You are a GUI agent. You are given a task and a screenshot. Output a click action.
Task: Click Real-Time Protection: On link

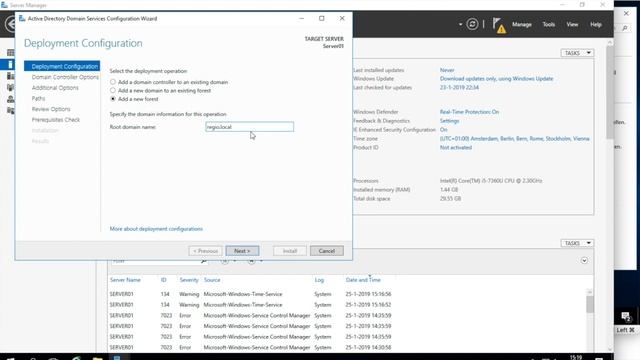[x=469, y=112]
